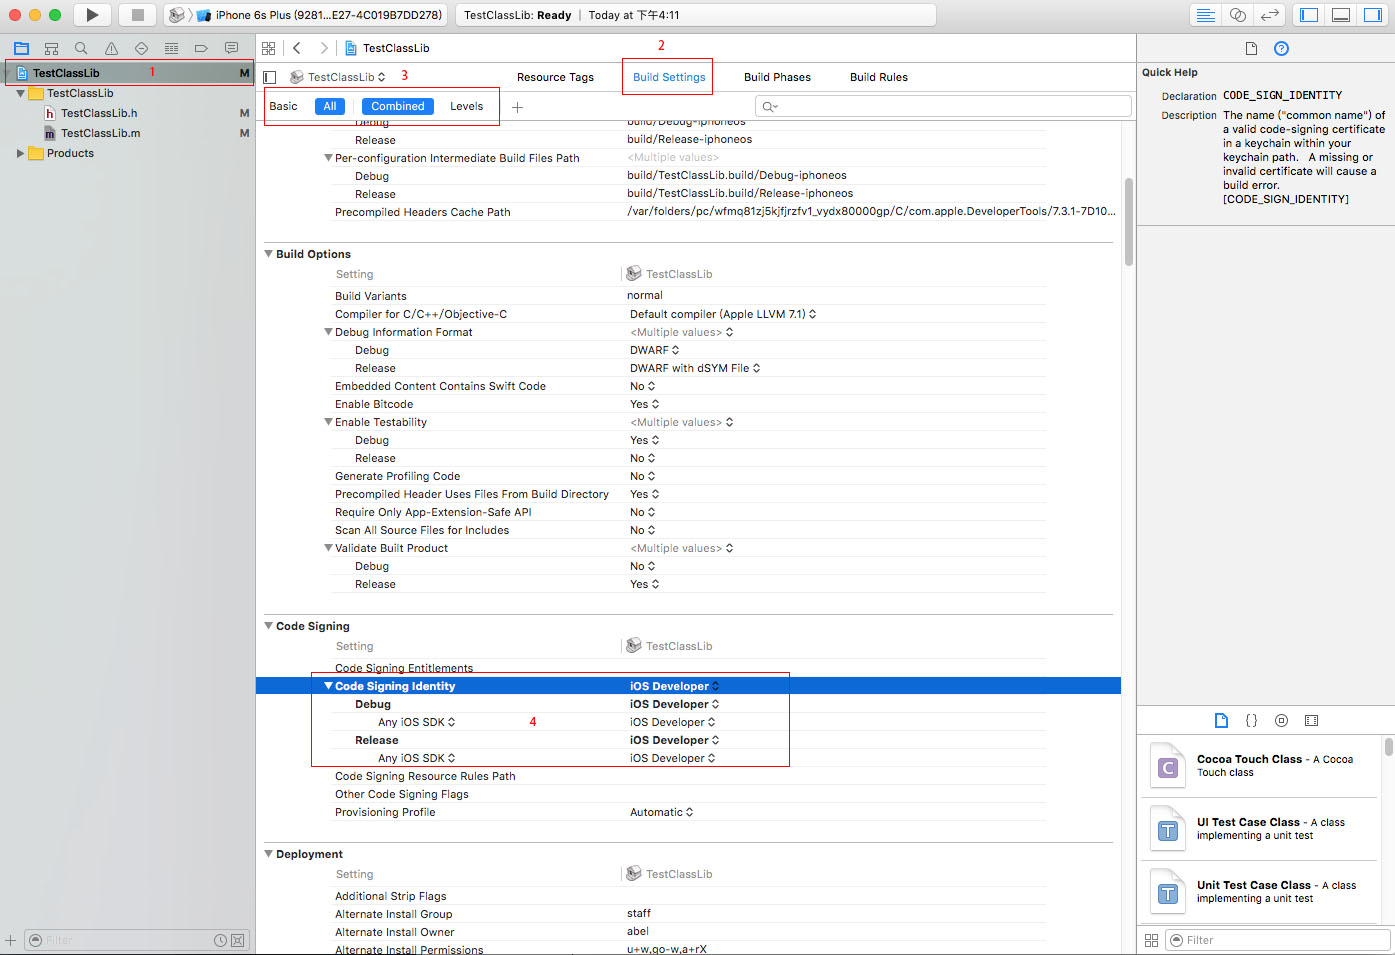This screenshot has width=1395, height=955.
Task: Add a new file with plus button
Action: coord(10,940)
